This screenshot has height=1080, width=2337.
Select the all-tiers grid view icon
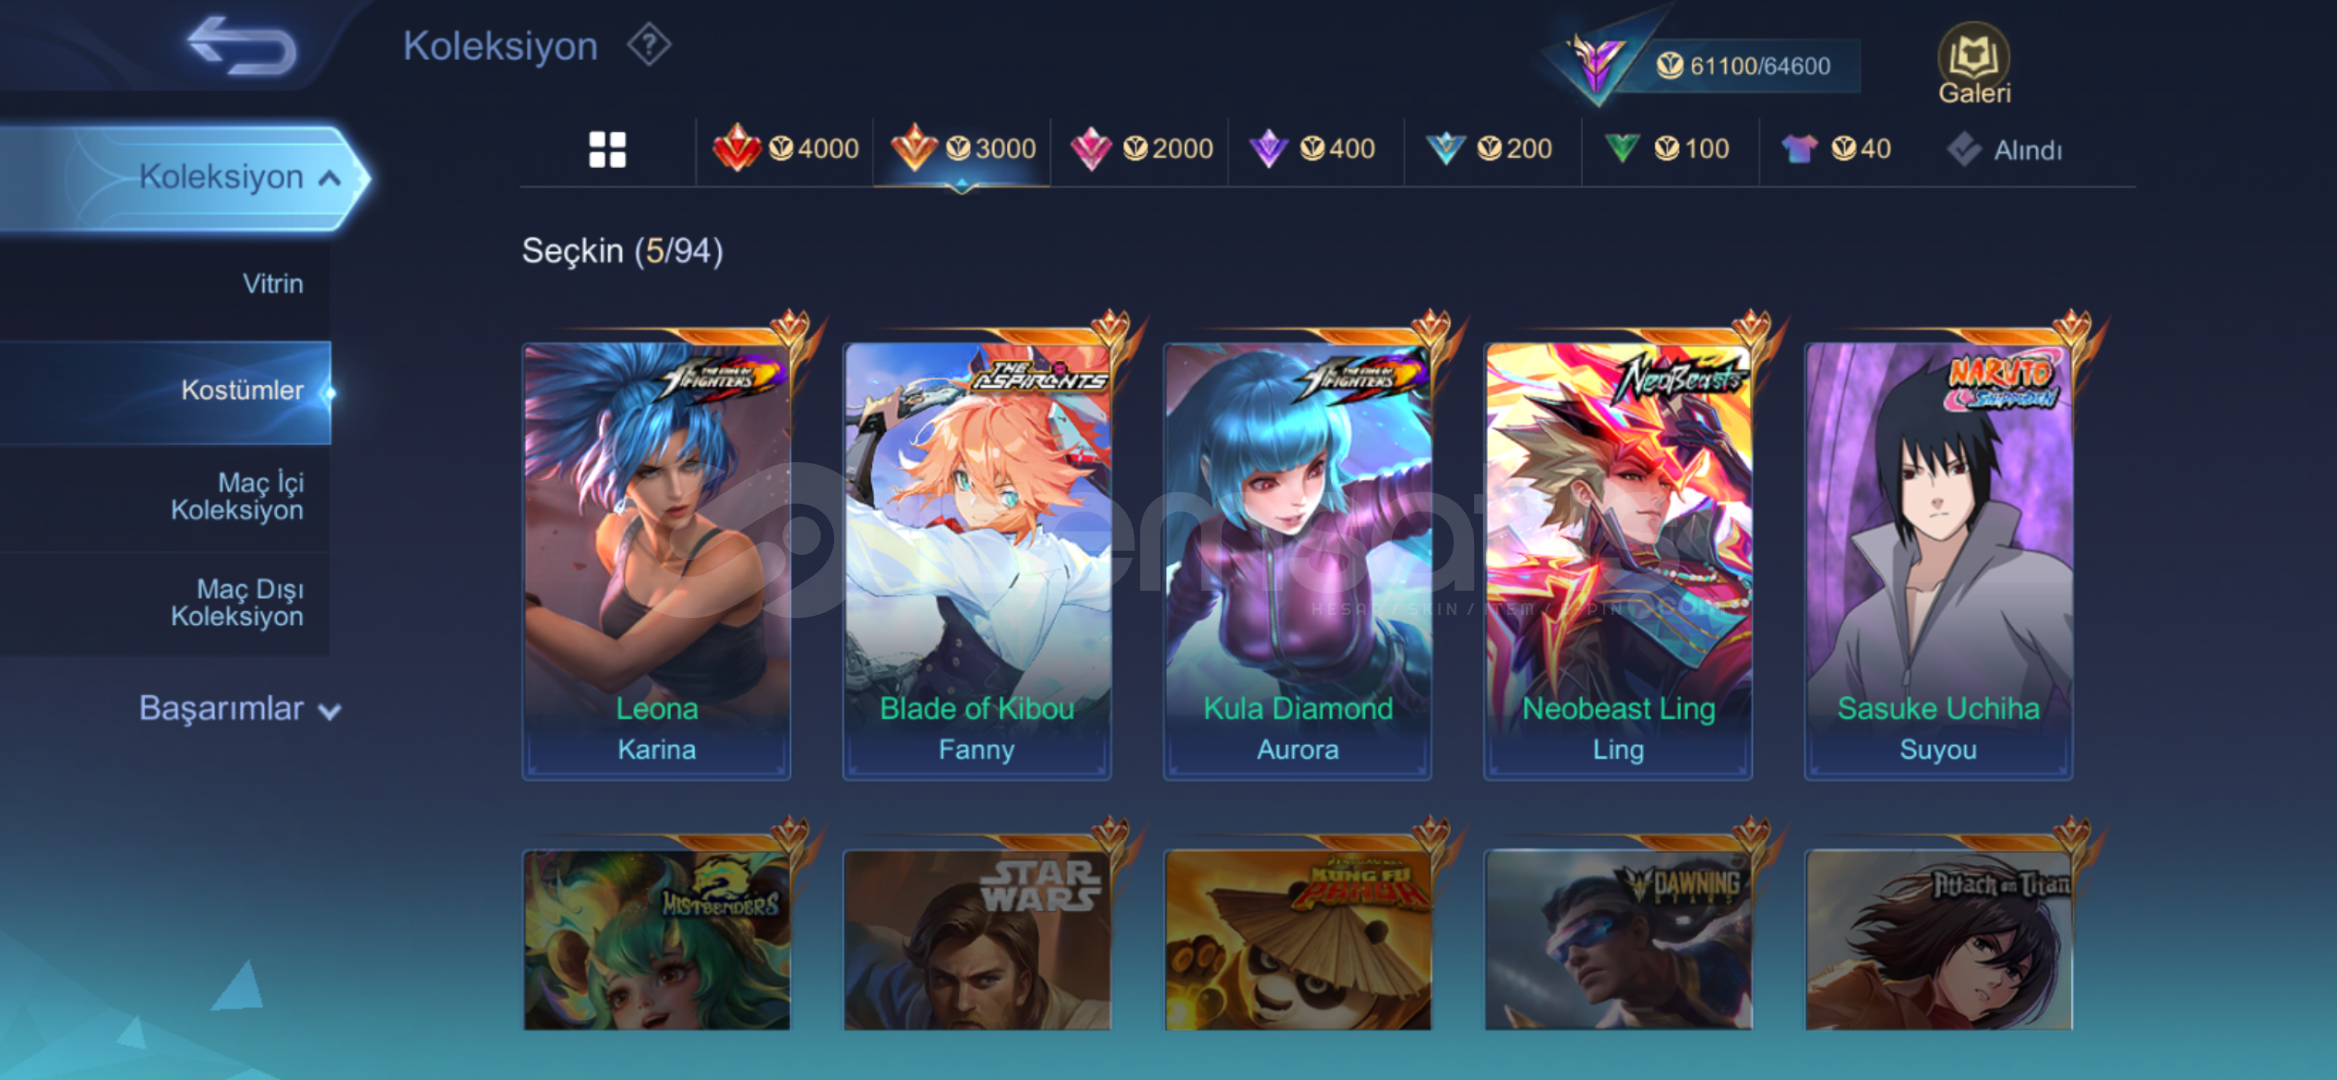coord(607,150)
